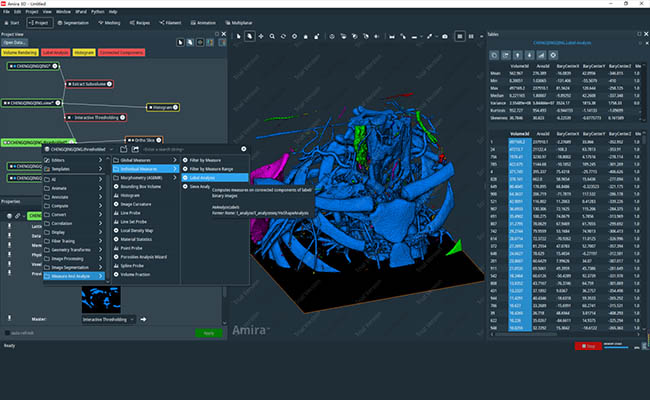Screen dimensions: 650x400
Task: Switch to single viewer layout icon
Action: pyautogui.click(x=460, y=36)
